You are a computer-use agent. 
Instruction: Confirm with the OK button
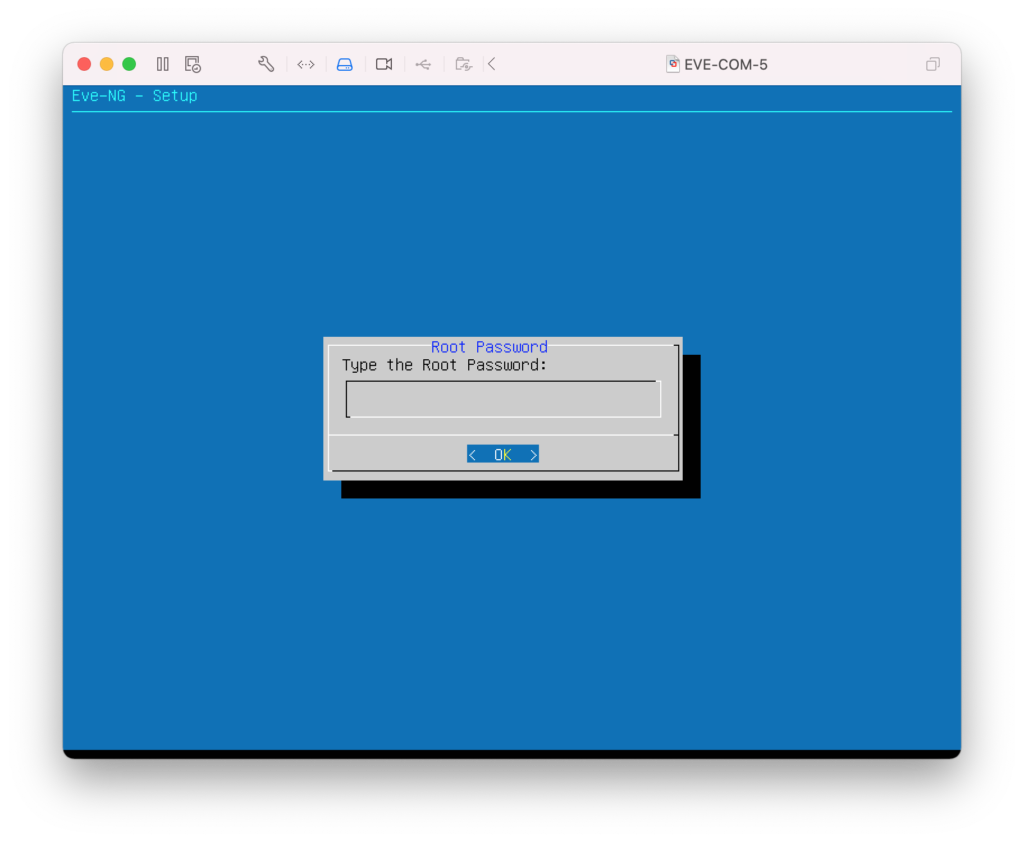point(503,455)
